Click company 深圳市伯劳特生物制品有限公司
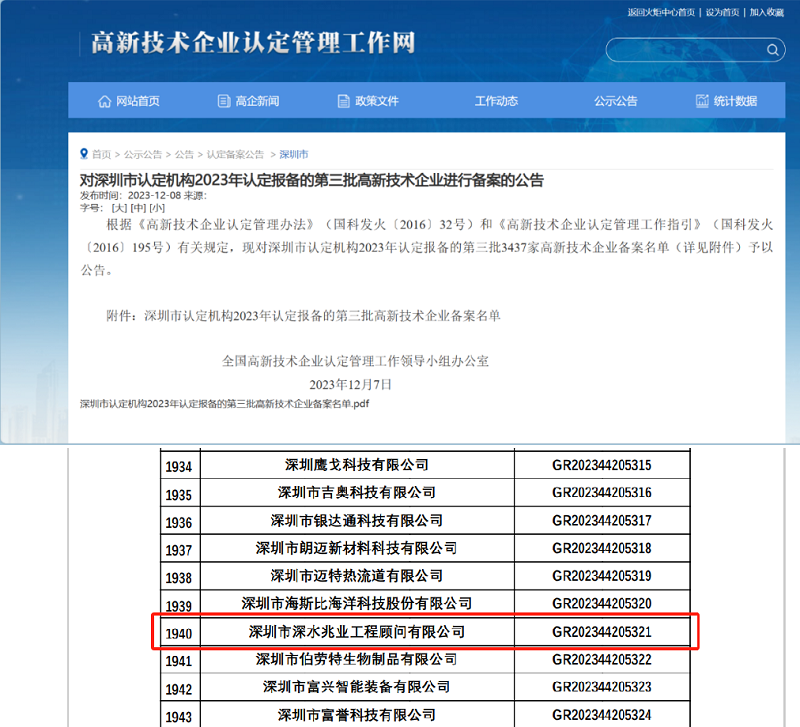Screen dimensions: 800x727 tap(357, 659)
